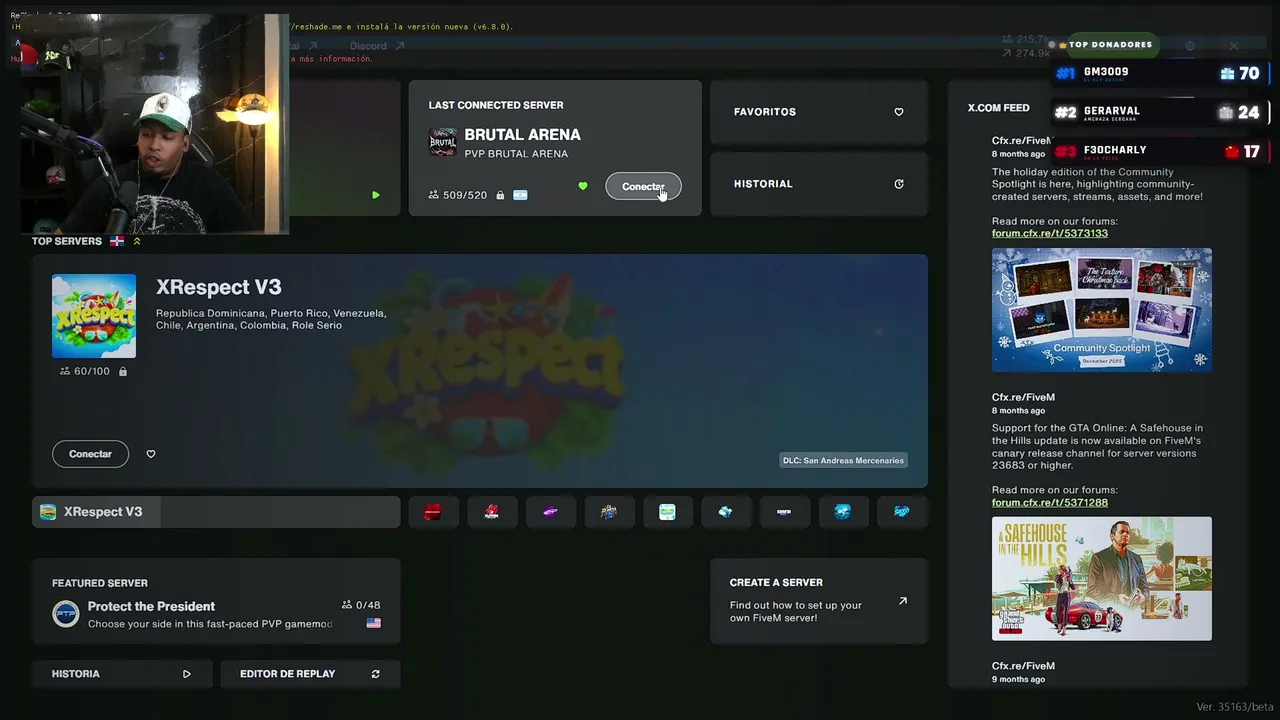The width and height of the screenshot is (1280, 720).
Task: Click the lock icon beside 509/520
Action: click(x=499, y=195)
